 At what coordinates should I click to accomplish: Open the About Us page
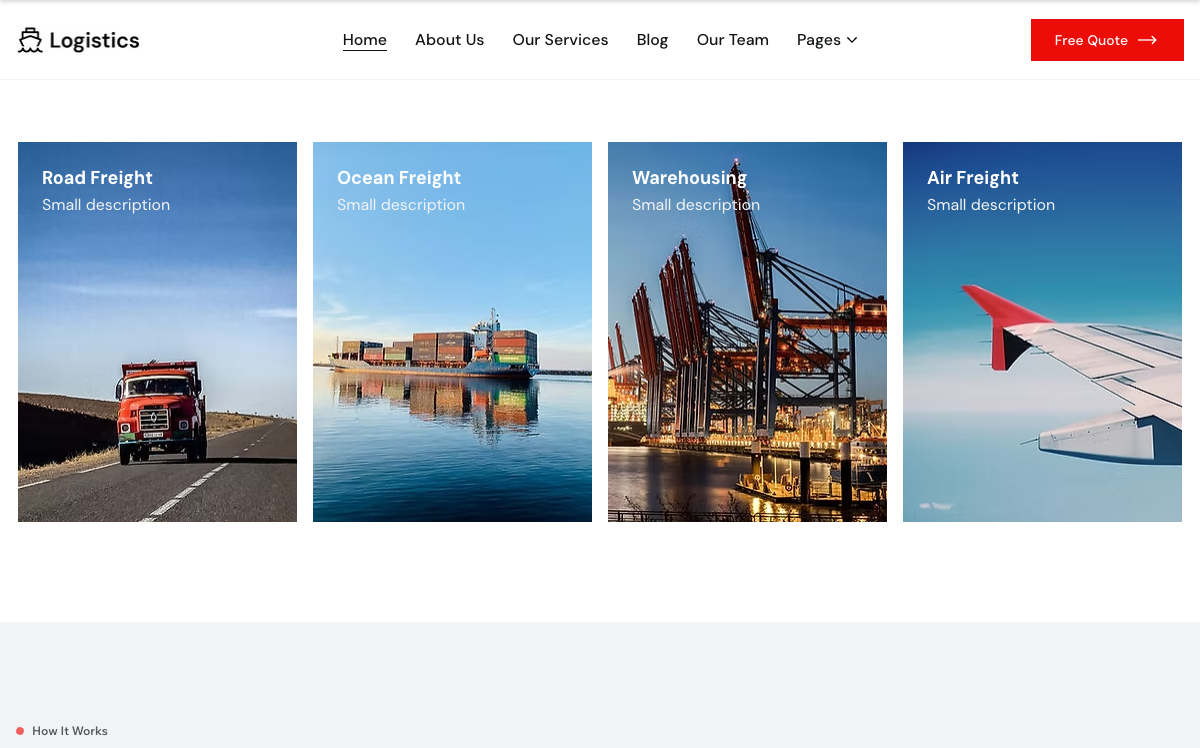pyautogui.click(x=449, y=40)
